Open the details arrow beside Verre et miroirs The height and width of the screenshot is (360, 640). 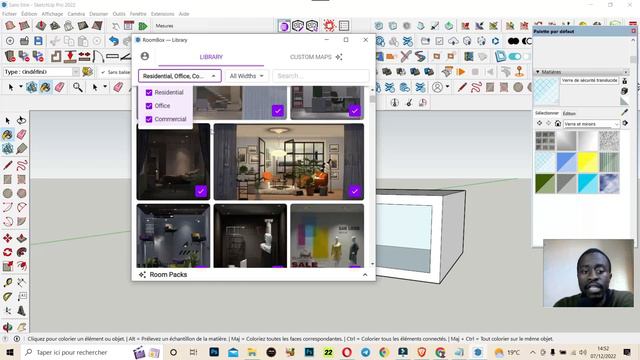click(625, 123)
